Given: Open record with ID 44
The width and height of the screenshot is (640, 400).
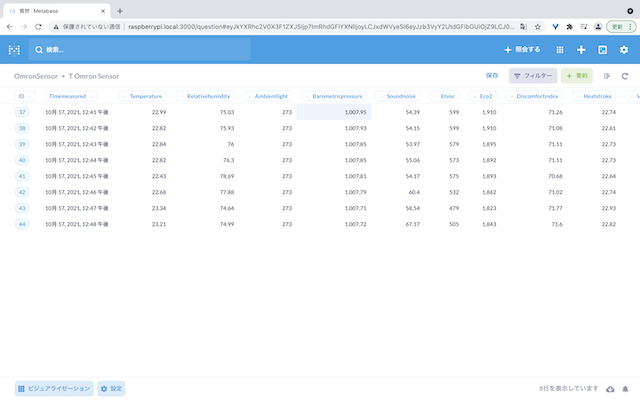Looking at the screenshot, I should (22, 224).
